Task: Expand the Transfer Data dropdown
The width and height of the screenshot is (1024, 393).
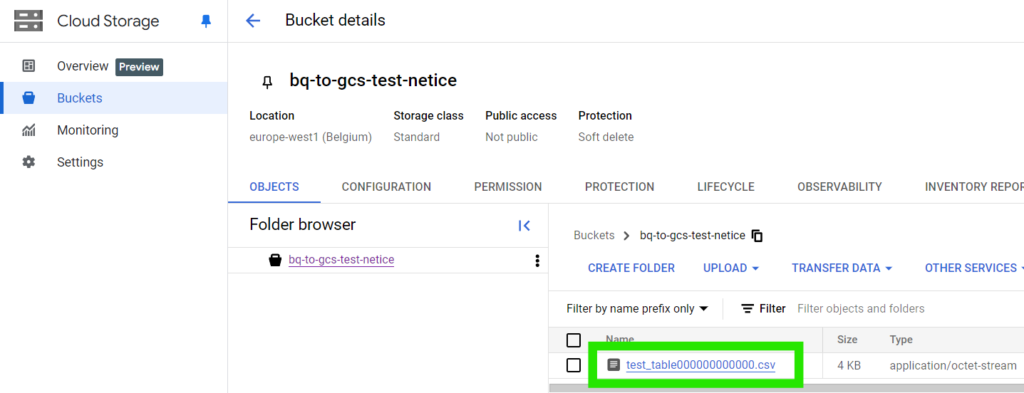Action: coord(842,268)
